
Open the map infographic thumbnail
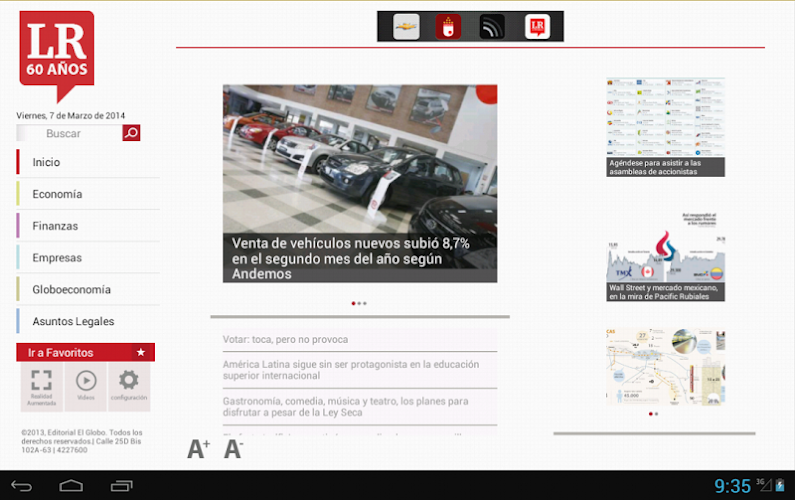pos(665,366)
